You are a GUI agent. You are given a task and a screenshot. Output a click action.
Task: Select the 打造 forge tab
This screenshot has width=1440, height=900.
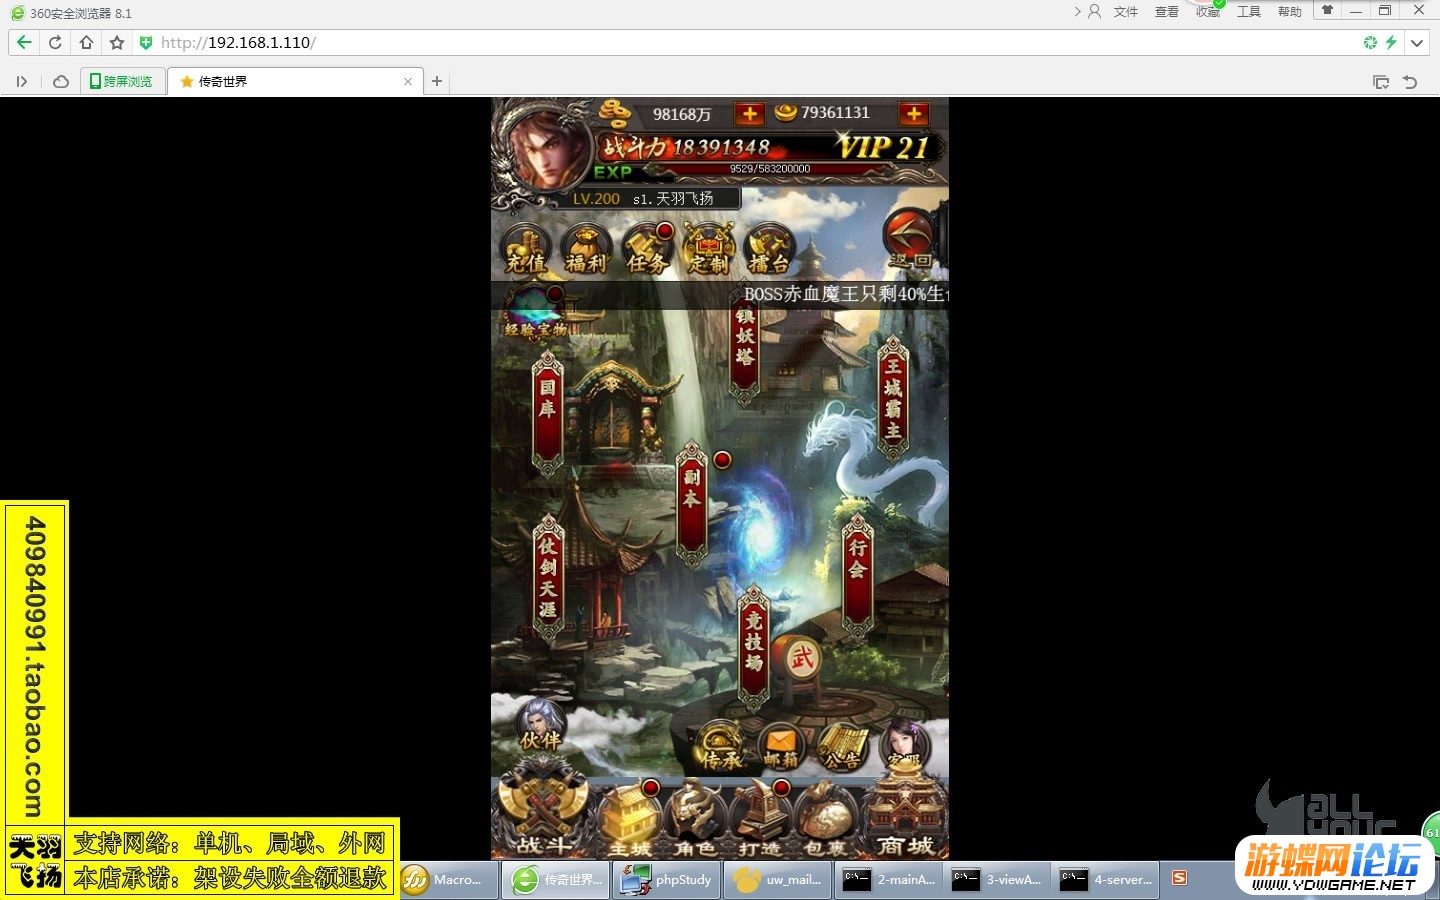tap(760, 821)
